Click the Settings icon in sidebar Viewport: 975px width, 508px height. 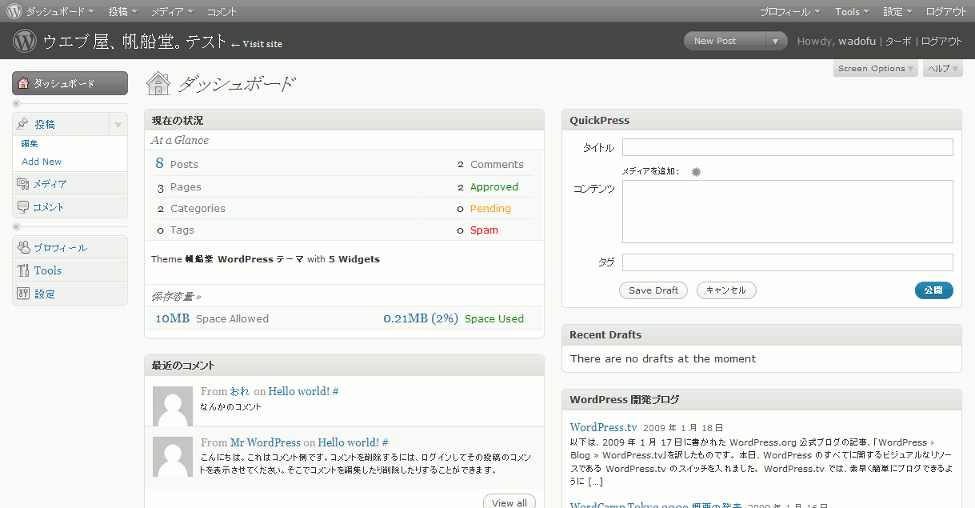click(x=24, y=294)
